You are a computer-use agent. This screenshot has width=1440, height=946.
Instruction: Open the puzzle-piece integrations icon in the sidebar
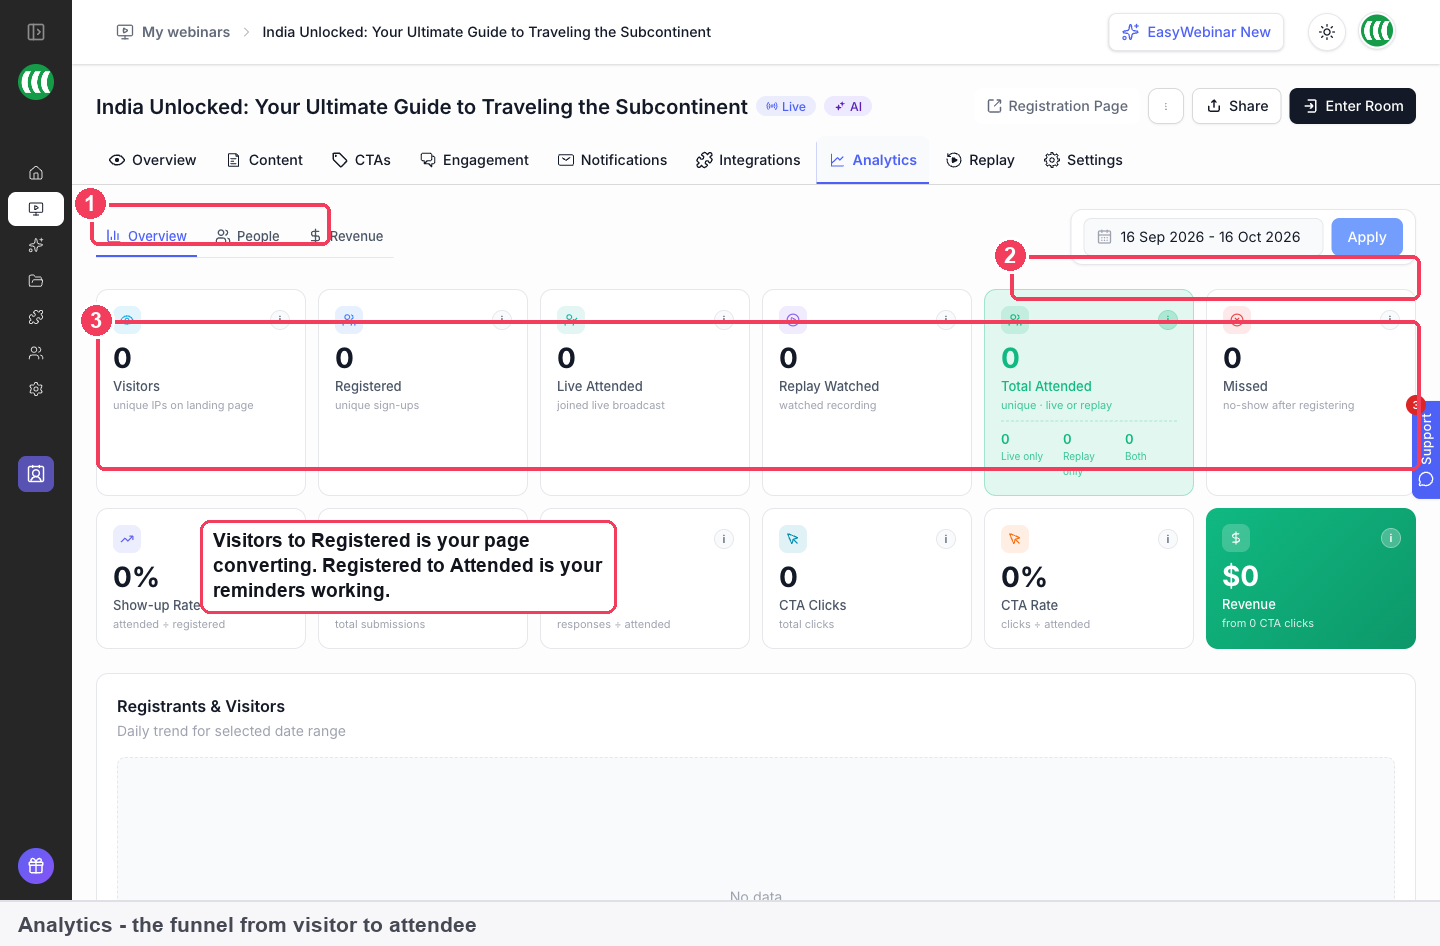36,317
